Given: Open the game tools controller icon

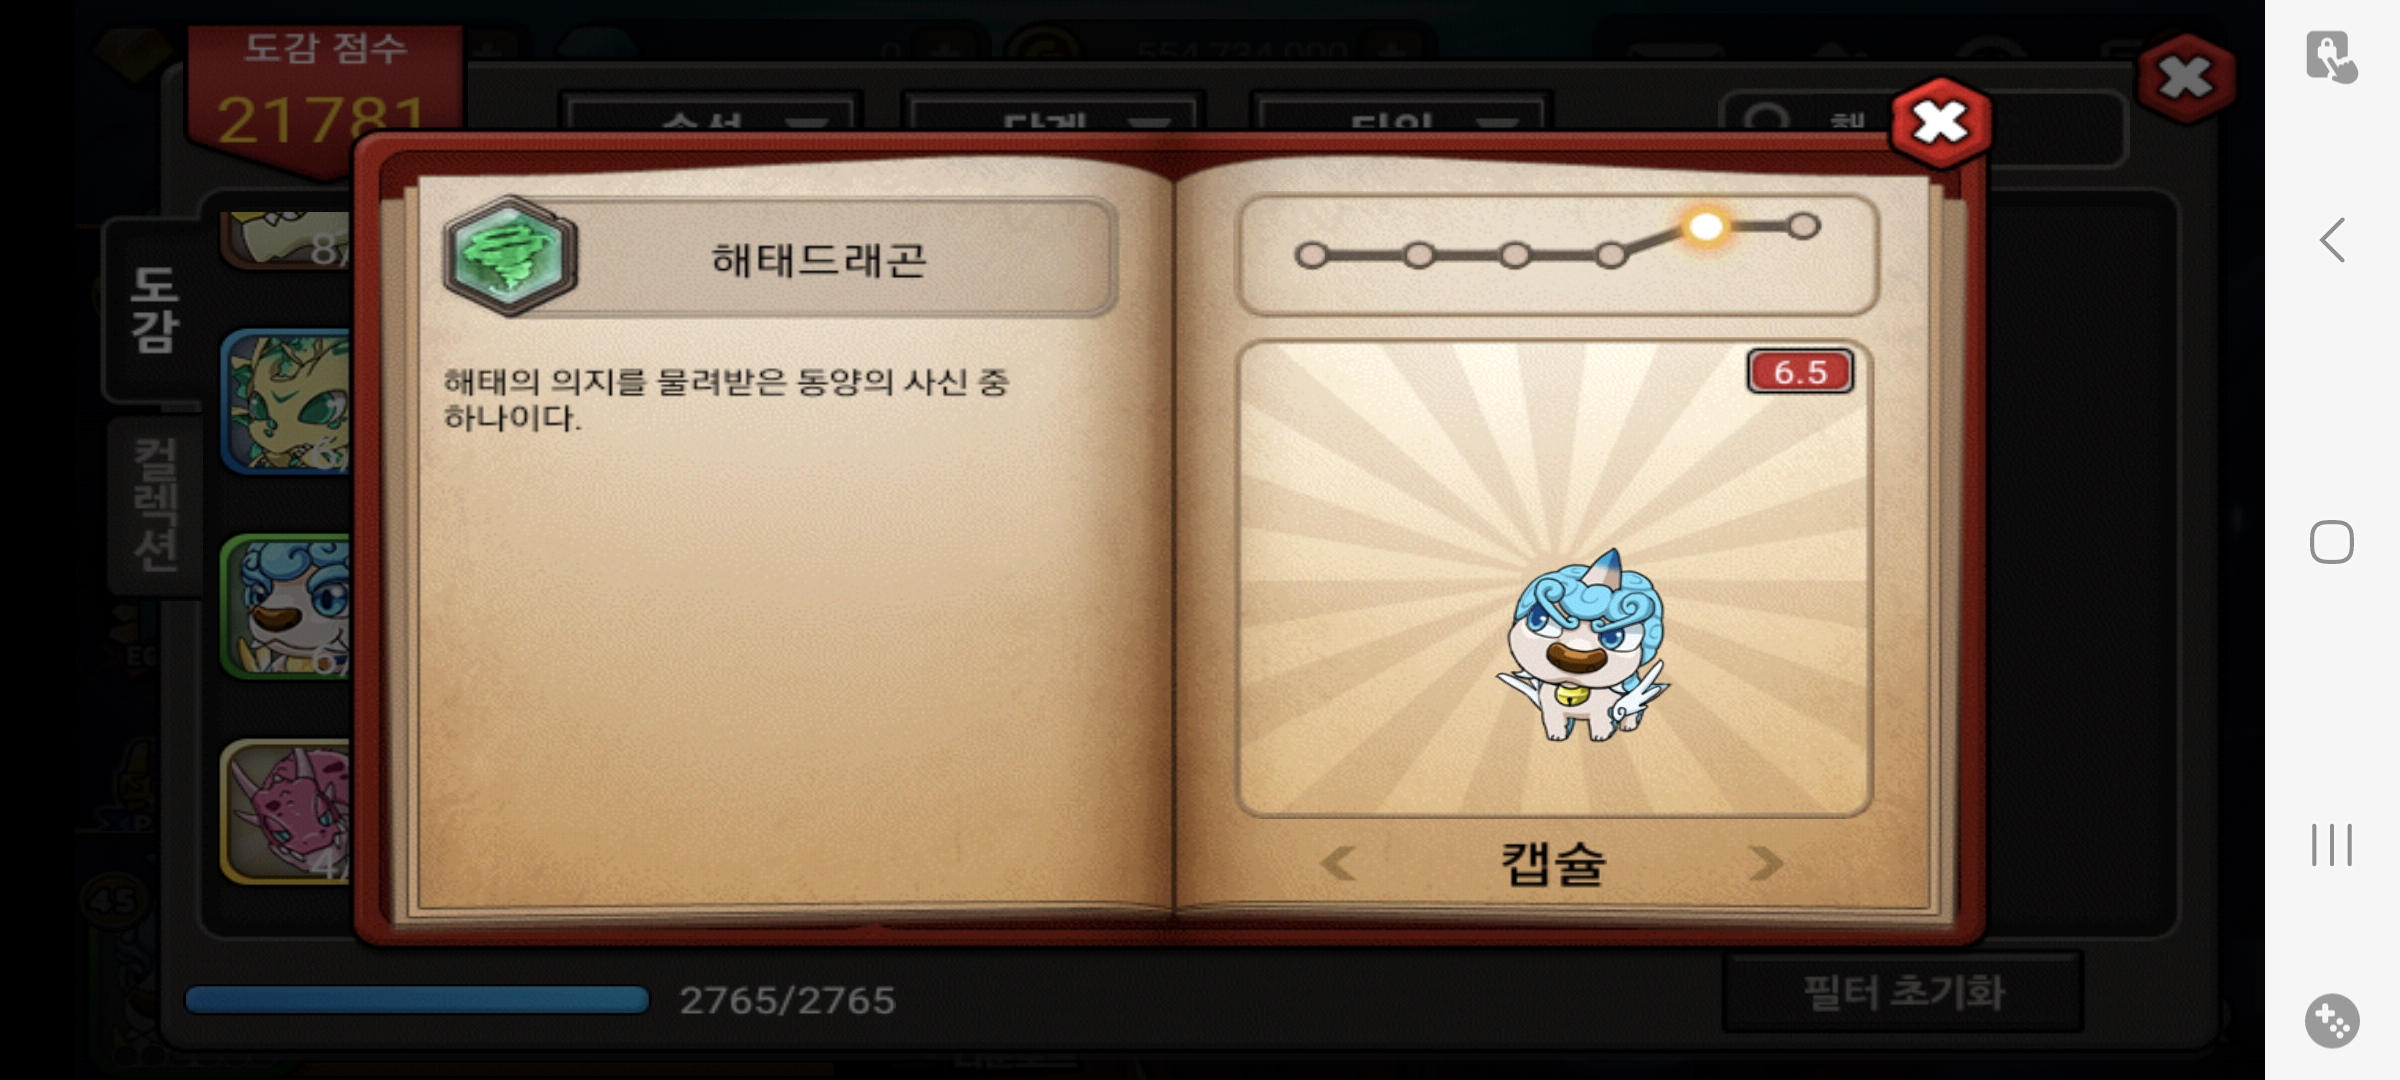Looking at the screenshot, I should point(2332,1021).
